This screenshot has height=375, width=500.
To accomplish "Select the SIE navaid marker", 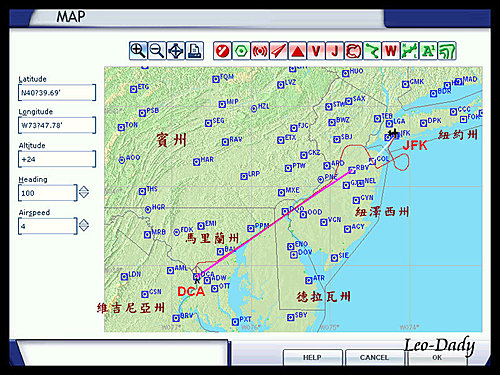I will coord(334,258).
